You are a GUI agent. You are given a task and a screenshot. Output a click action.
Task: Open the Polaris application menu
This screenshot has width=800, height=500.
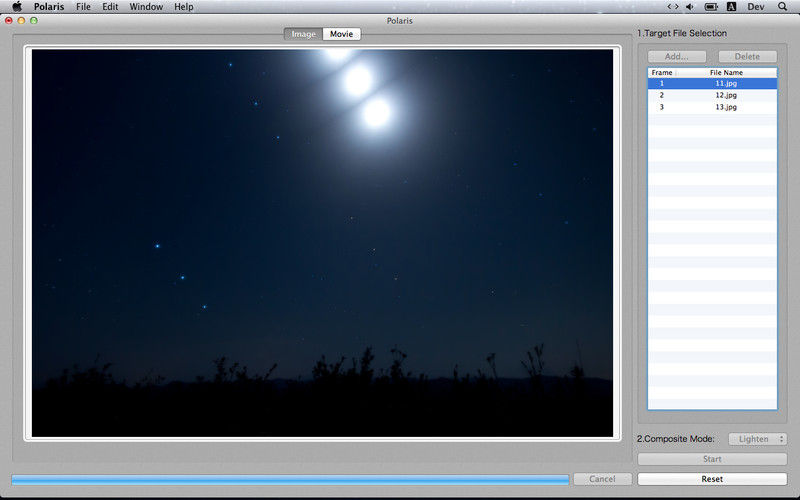[x=49, y=7]
